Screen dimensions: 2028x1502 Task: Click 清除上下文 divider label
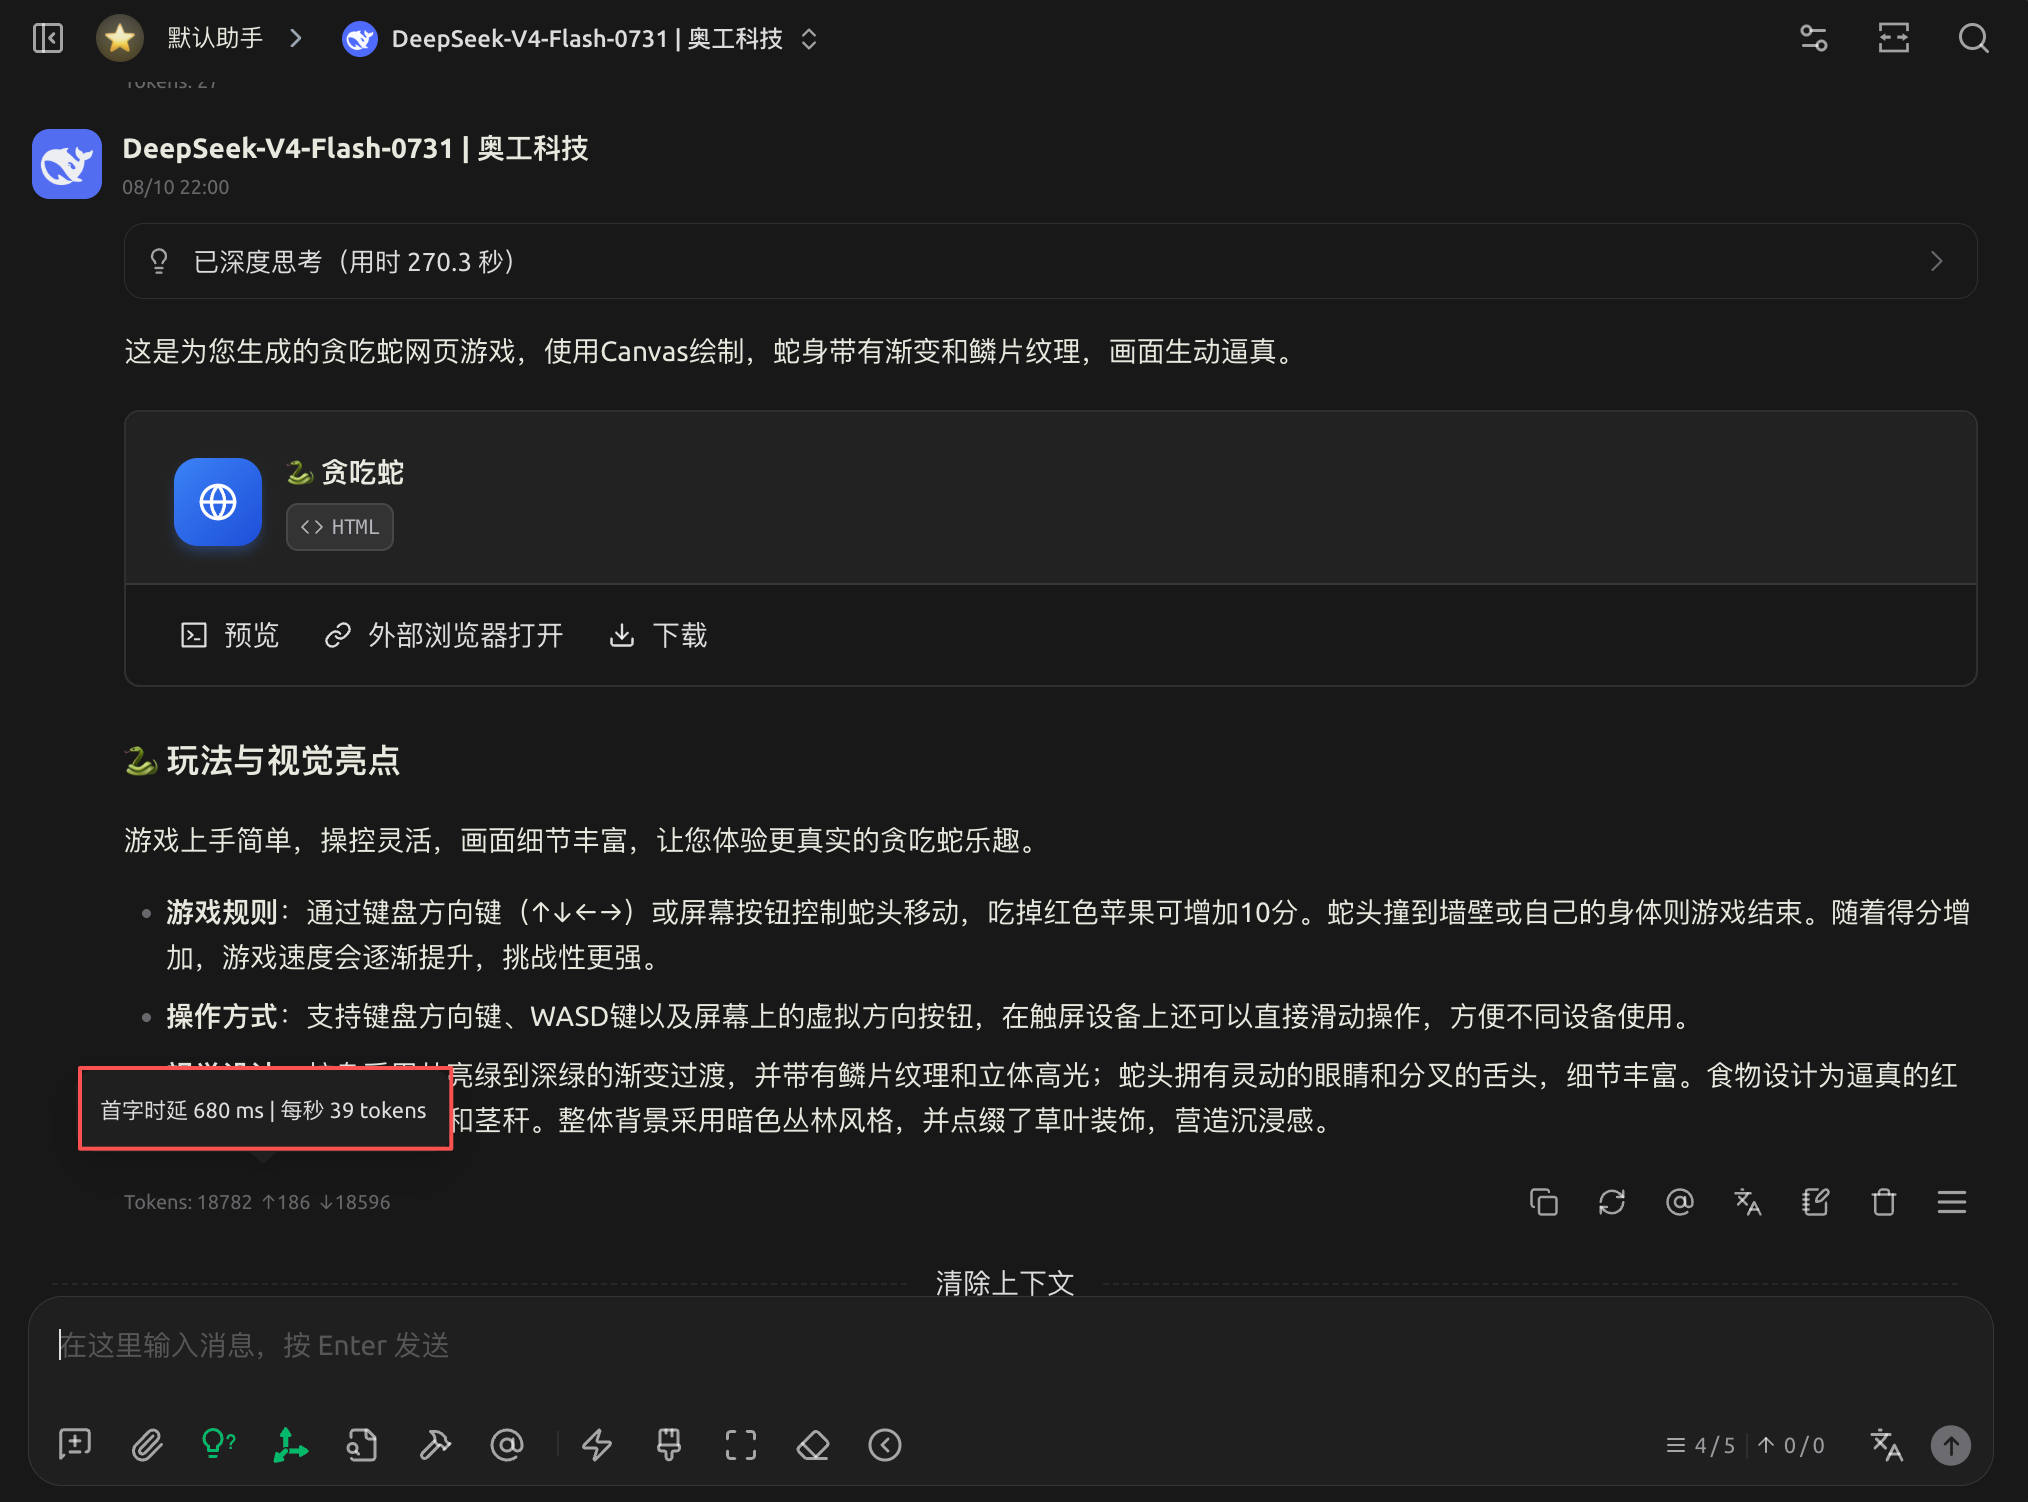[1005, 1283]
